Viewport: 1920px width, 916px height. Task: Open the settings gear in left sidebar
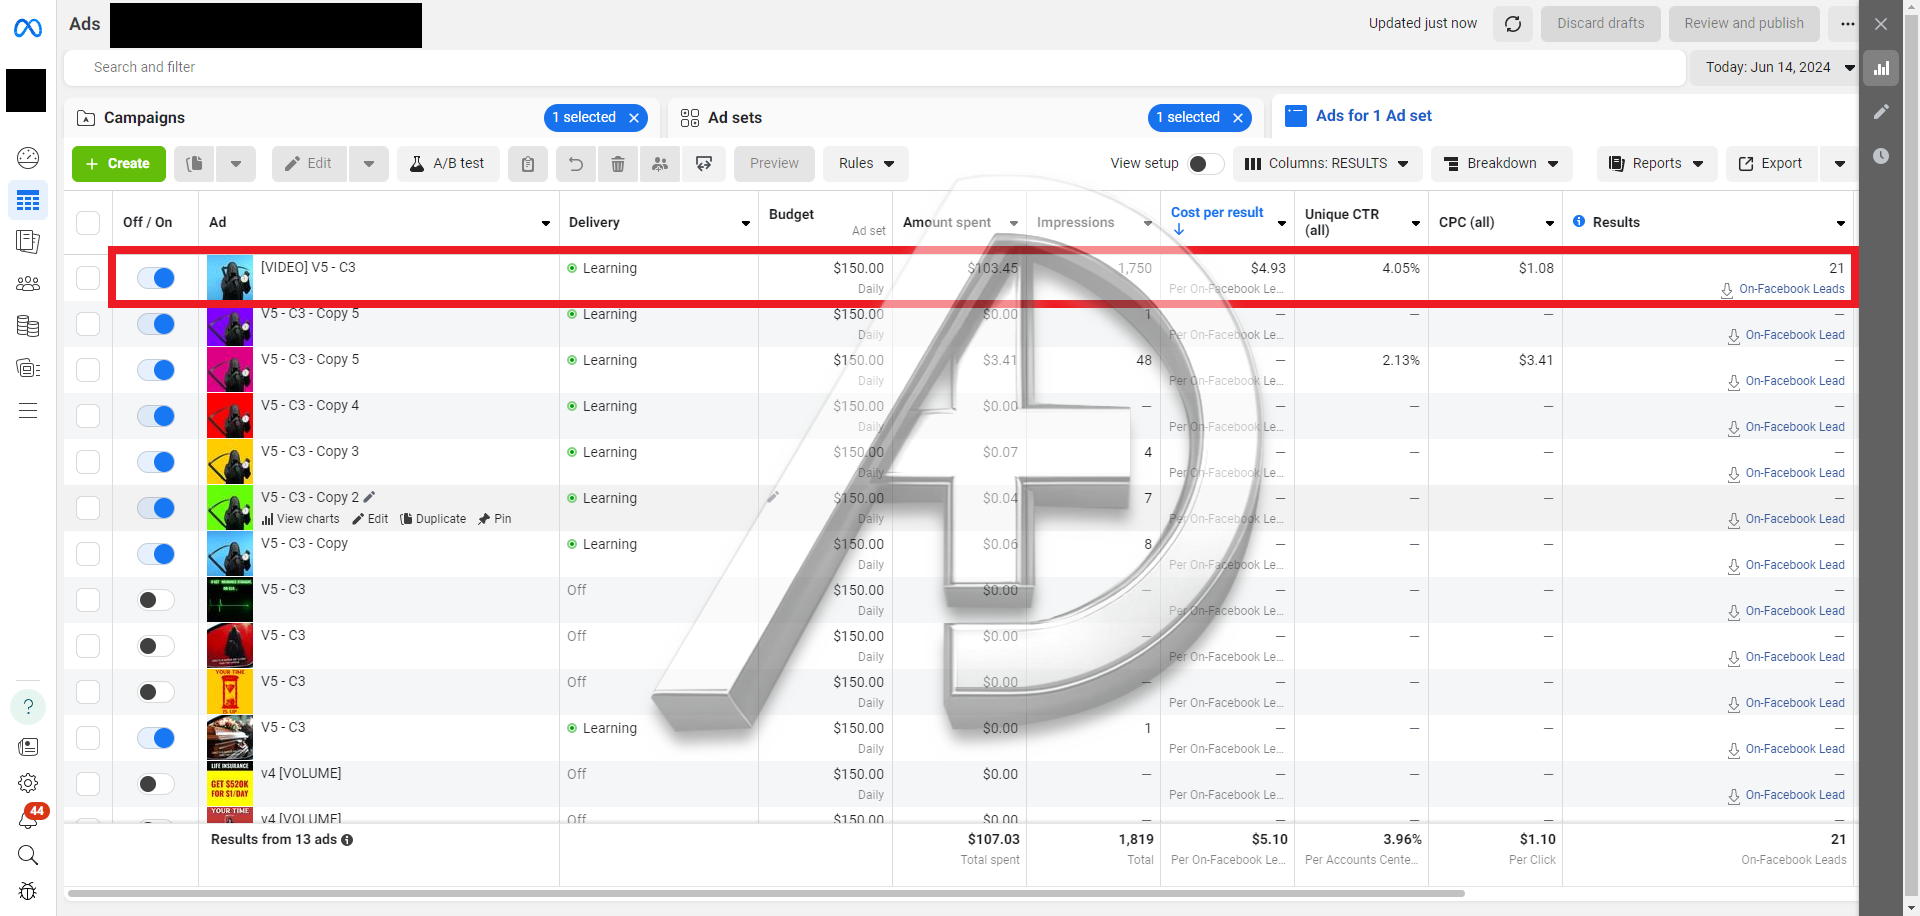[28, 783]
